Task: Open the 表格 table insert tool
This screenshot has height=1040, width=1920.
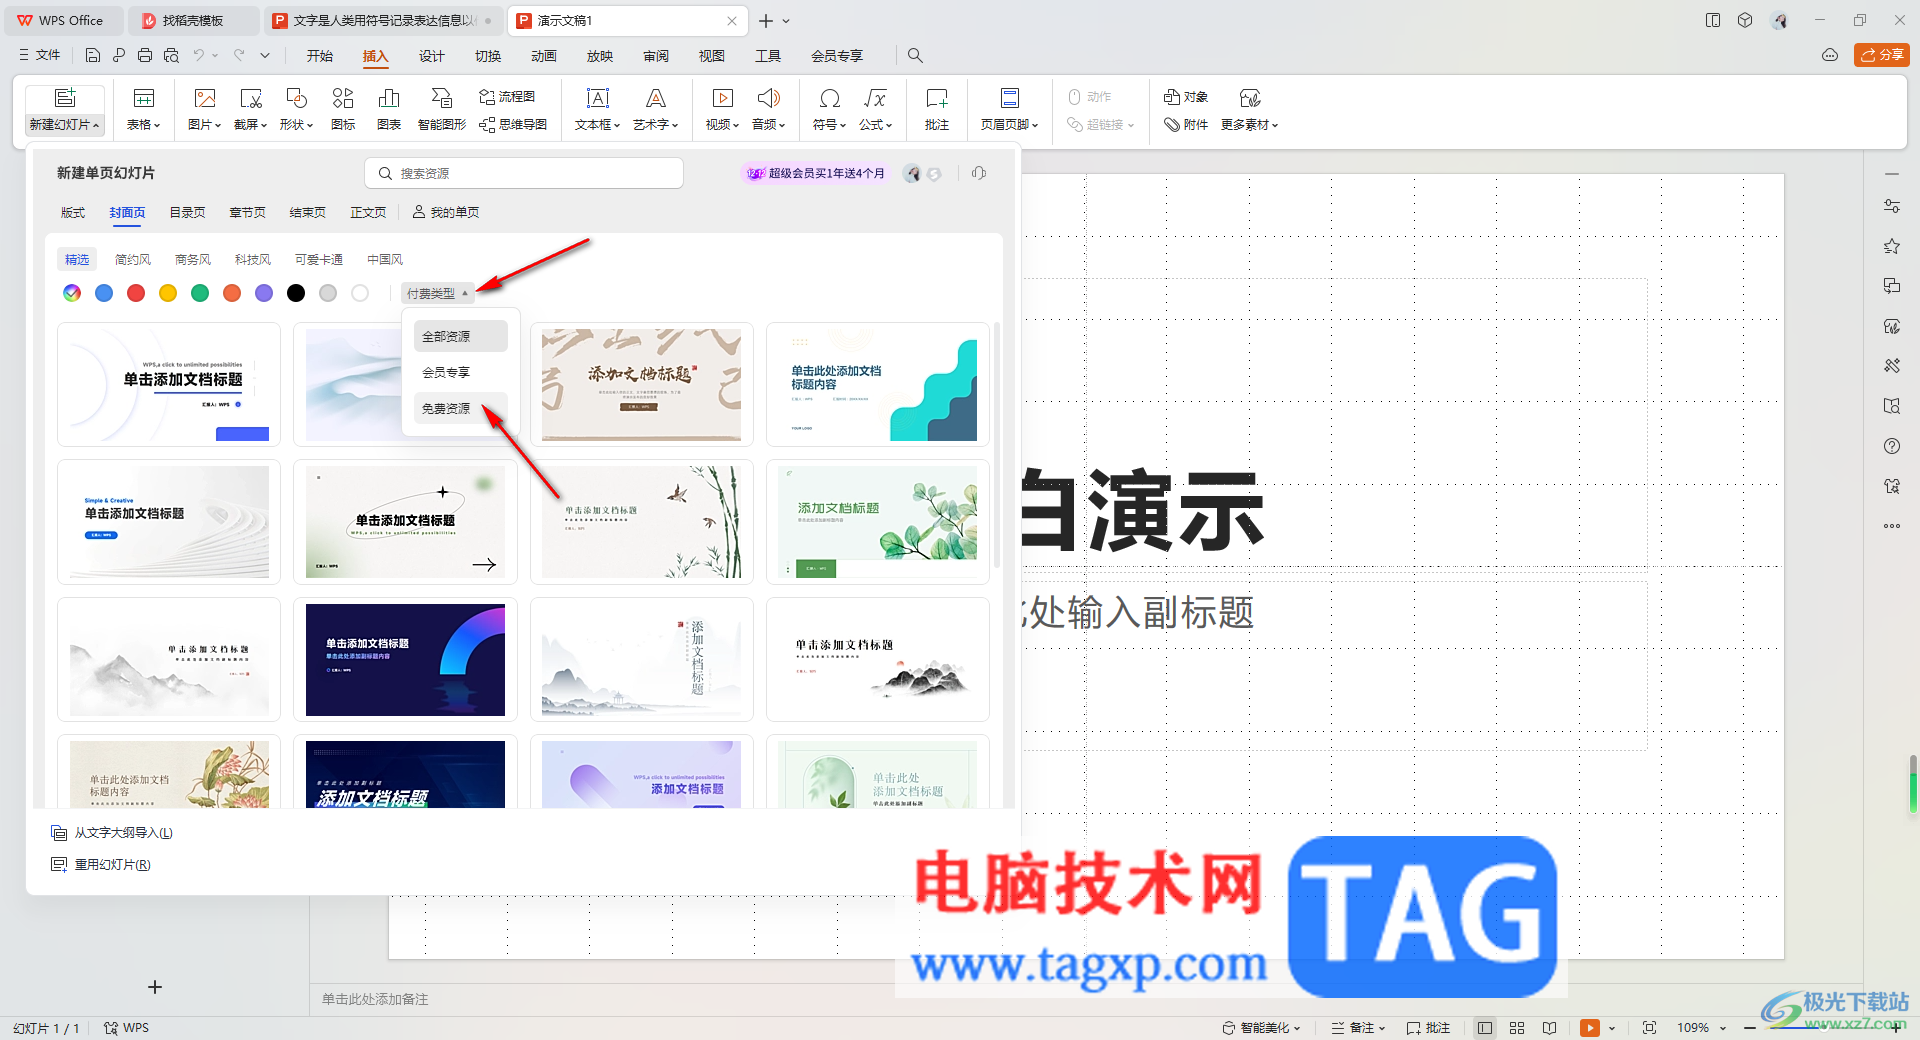Action: point(143,109)
